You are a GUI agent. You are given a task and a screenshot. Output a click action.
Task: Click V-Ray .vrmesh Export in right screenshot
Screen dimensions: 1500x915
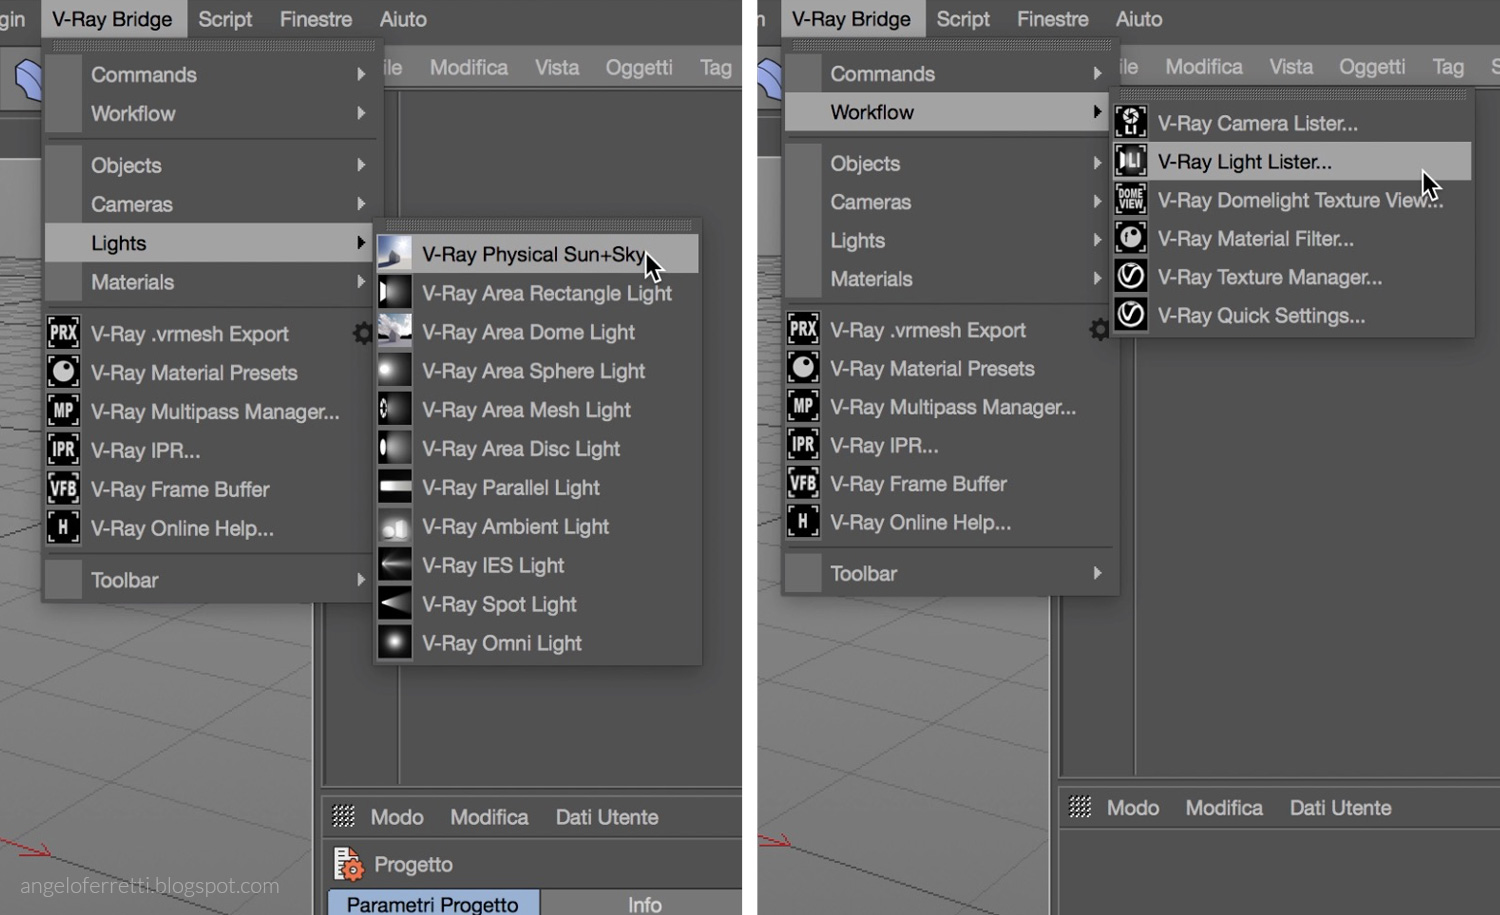[928, 330]
